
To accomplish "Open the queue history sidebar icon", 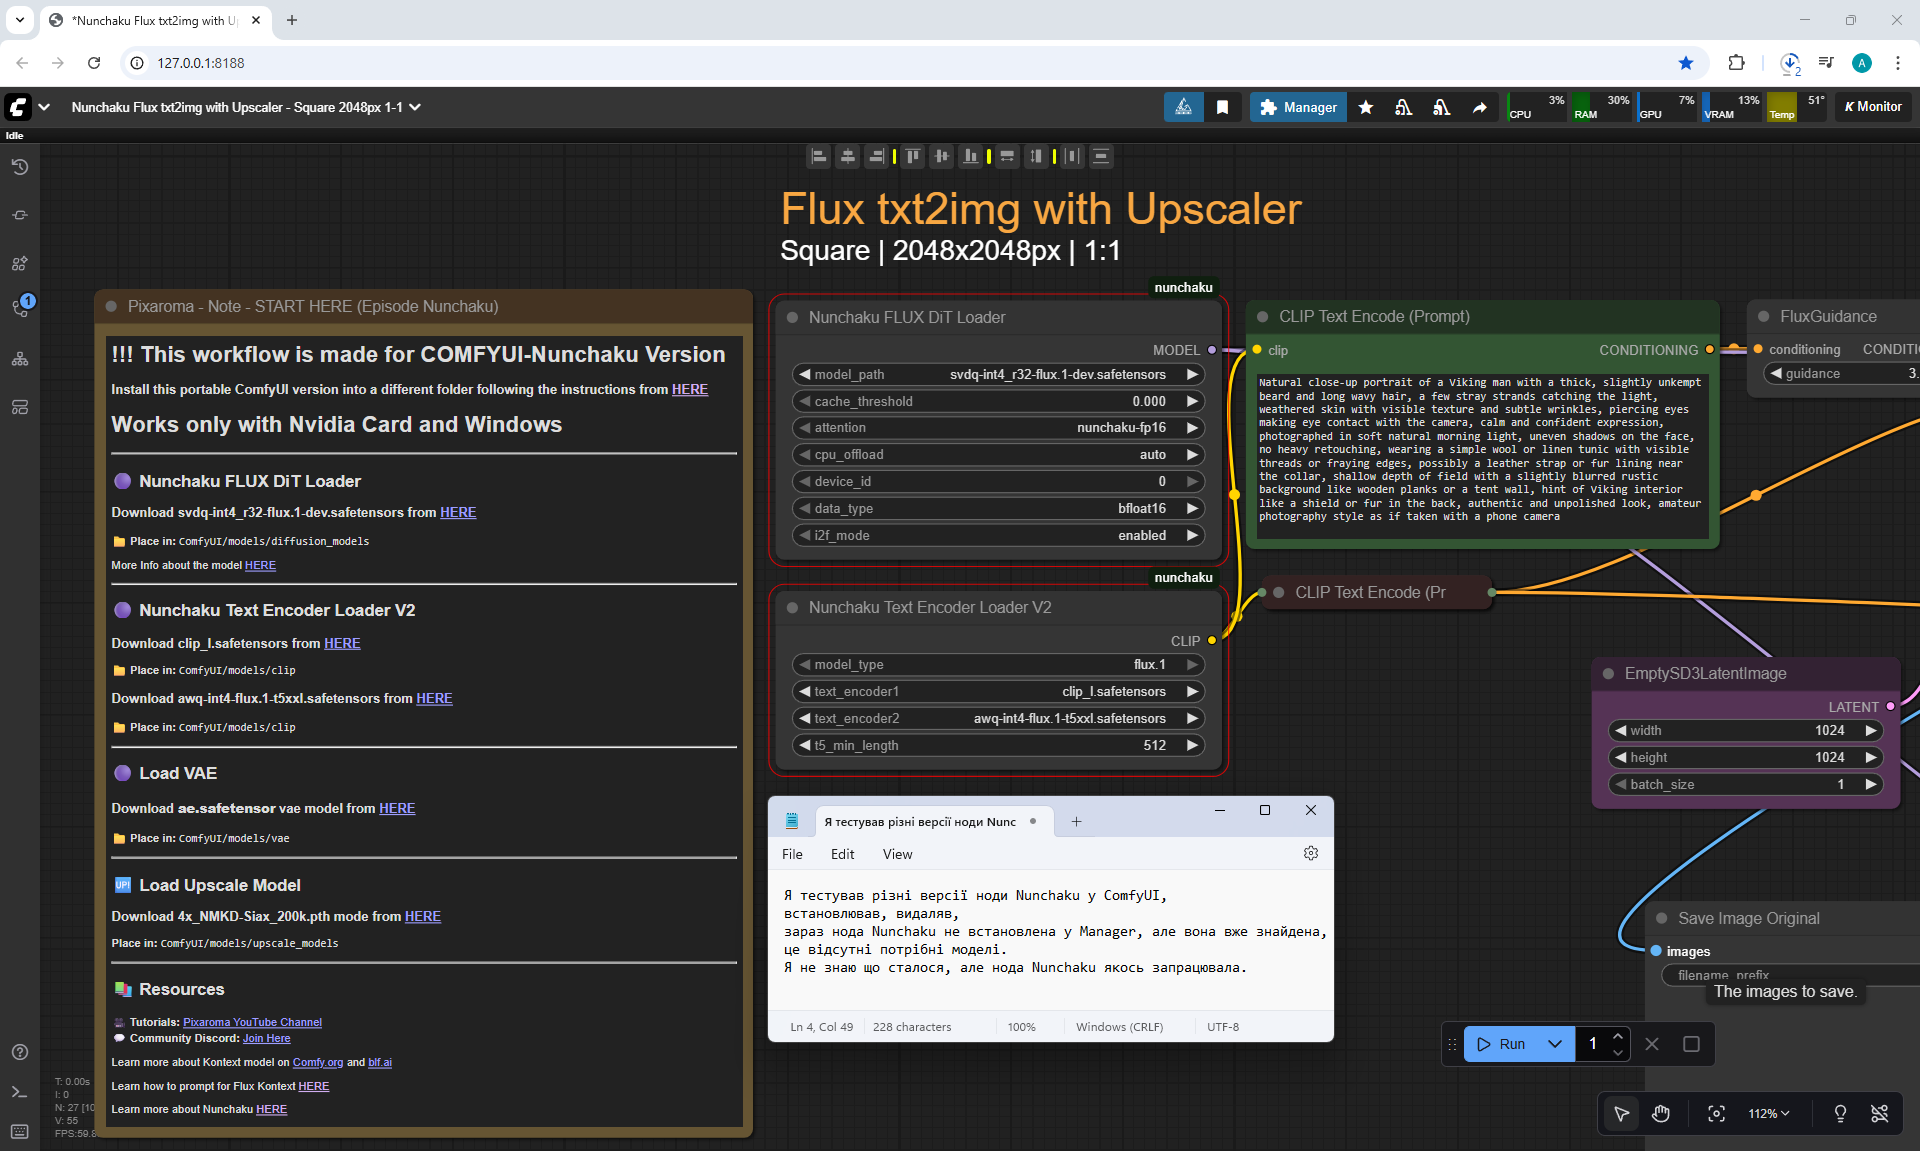I will click(x=19, y=167).
